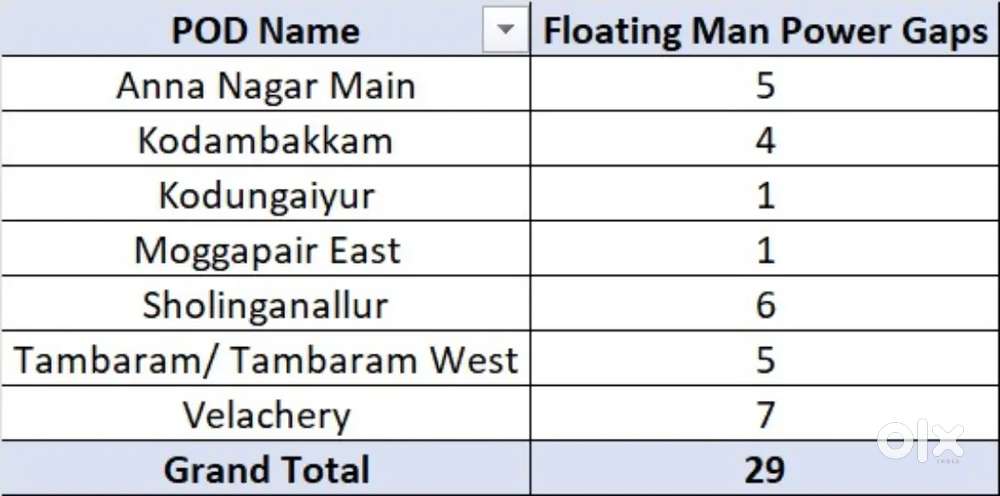Click Moggapair East's gap value cell

tap(765, 250)
